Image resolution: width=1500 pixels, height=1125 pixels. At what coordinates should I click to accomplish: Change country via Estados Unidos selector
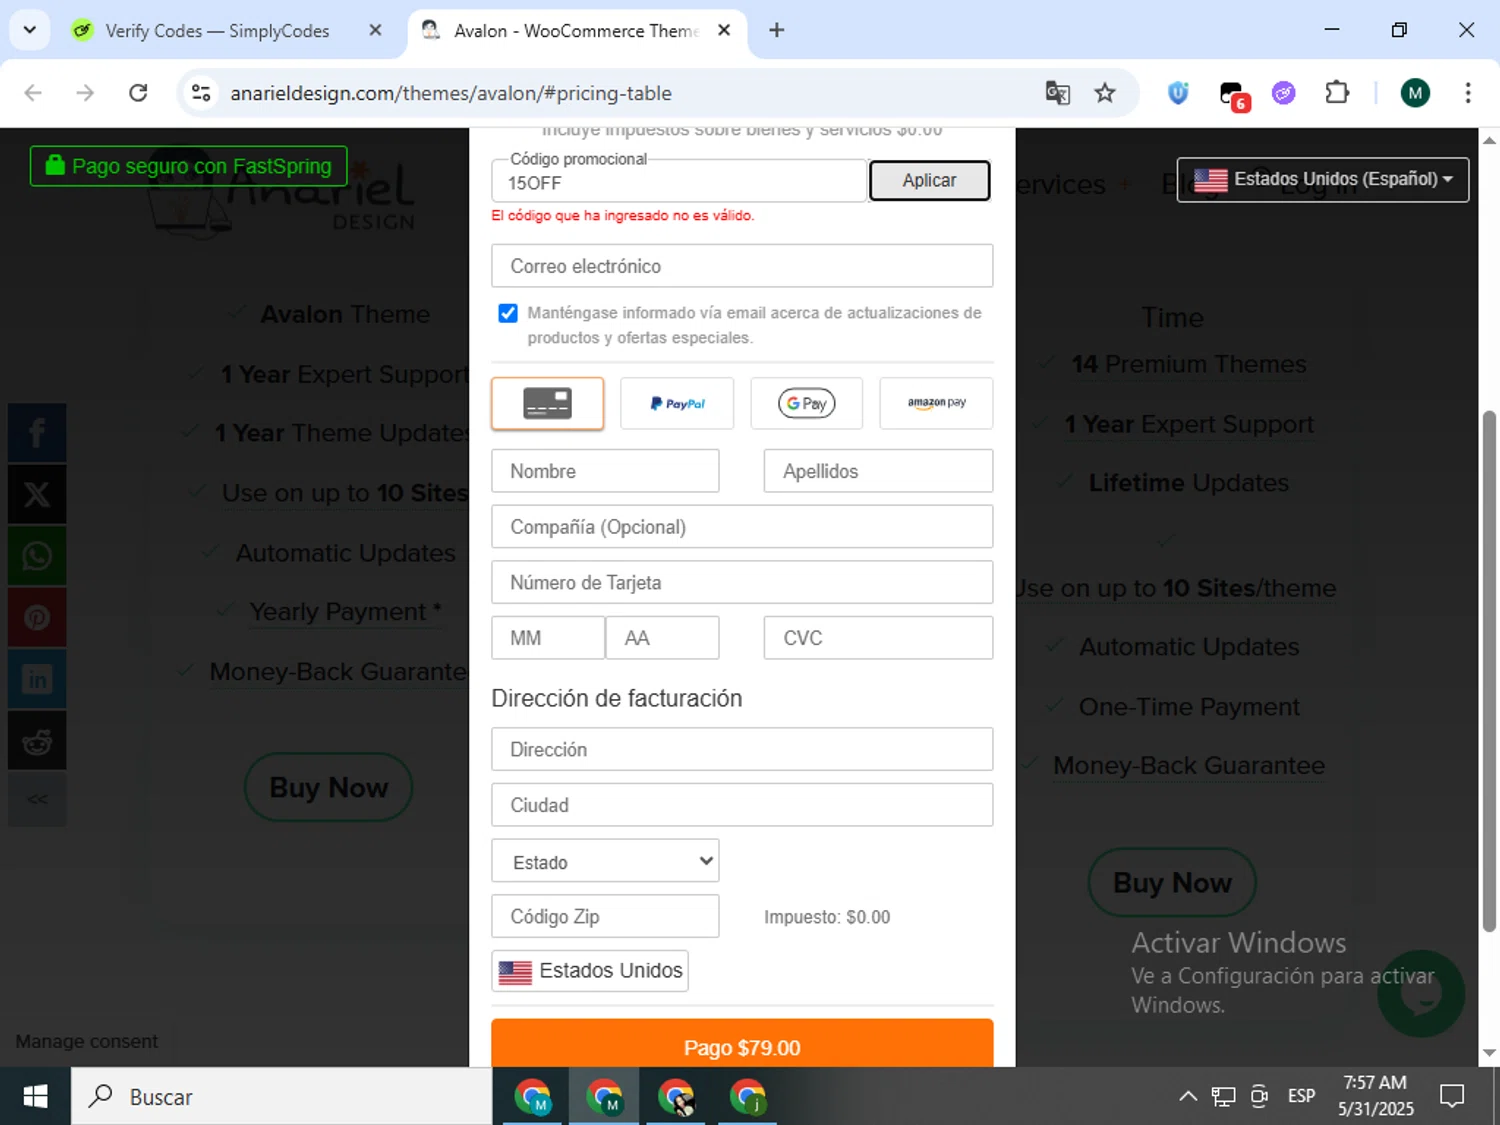pyautogui.click(x=590, y=971)
